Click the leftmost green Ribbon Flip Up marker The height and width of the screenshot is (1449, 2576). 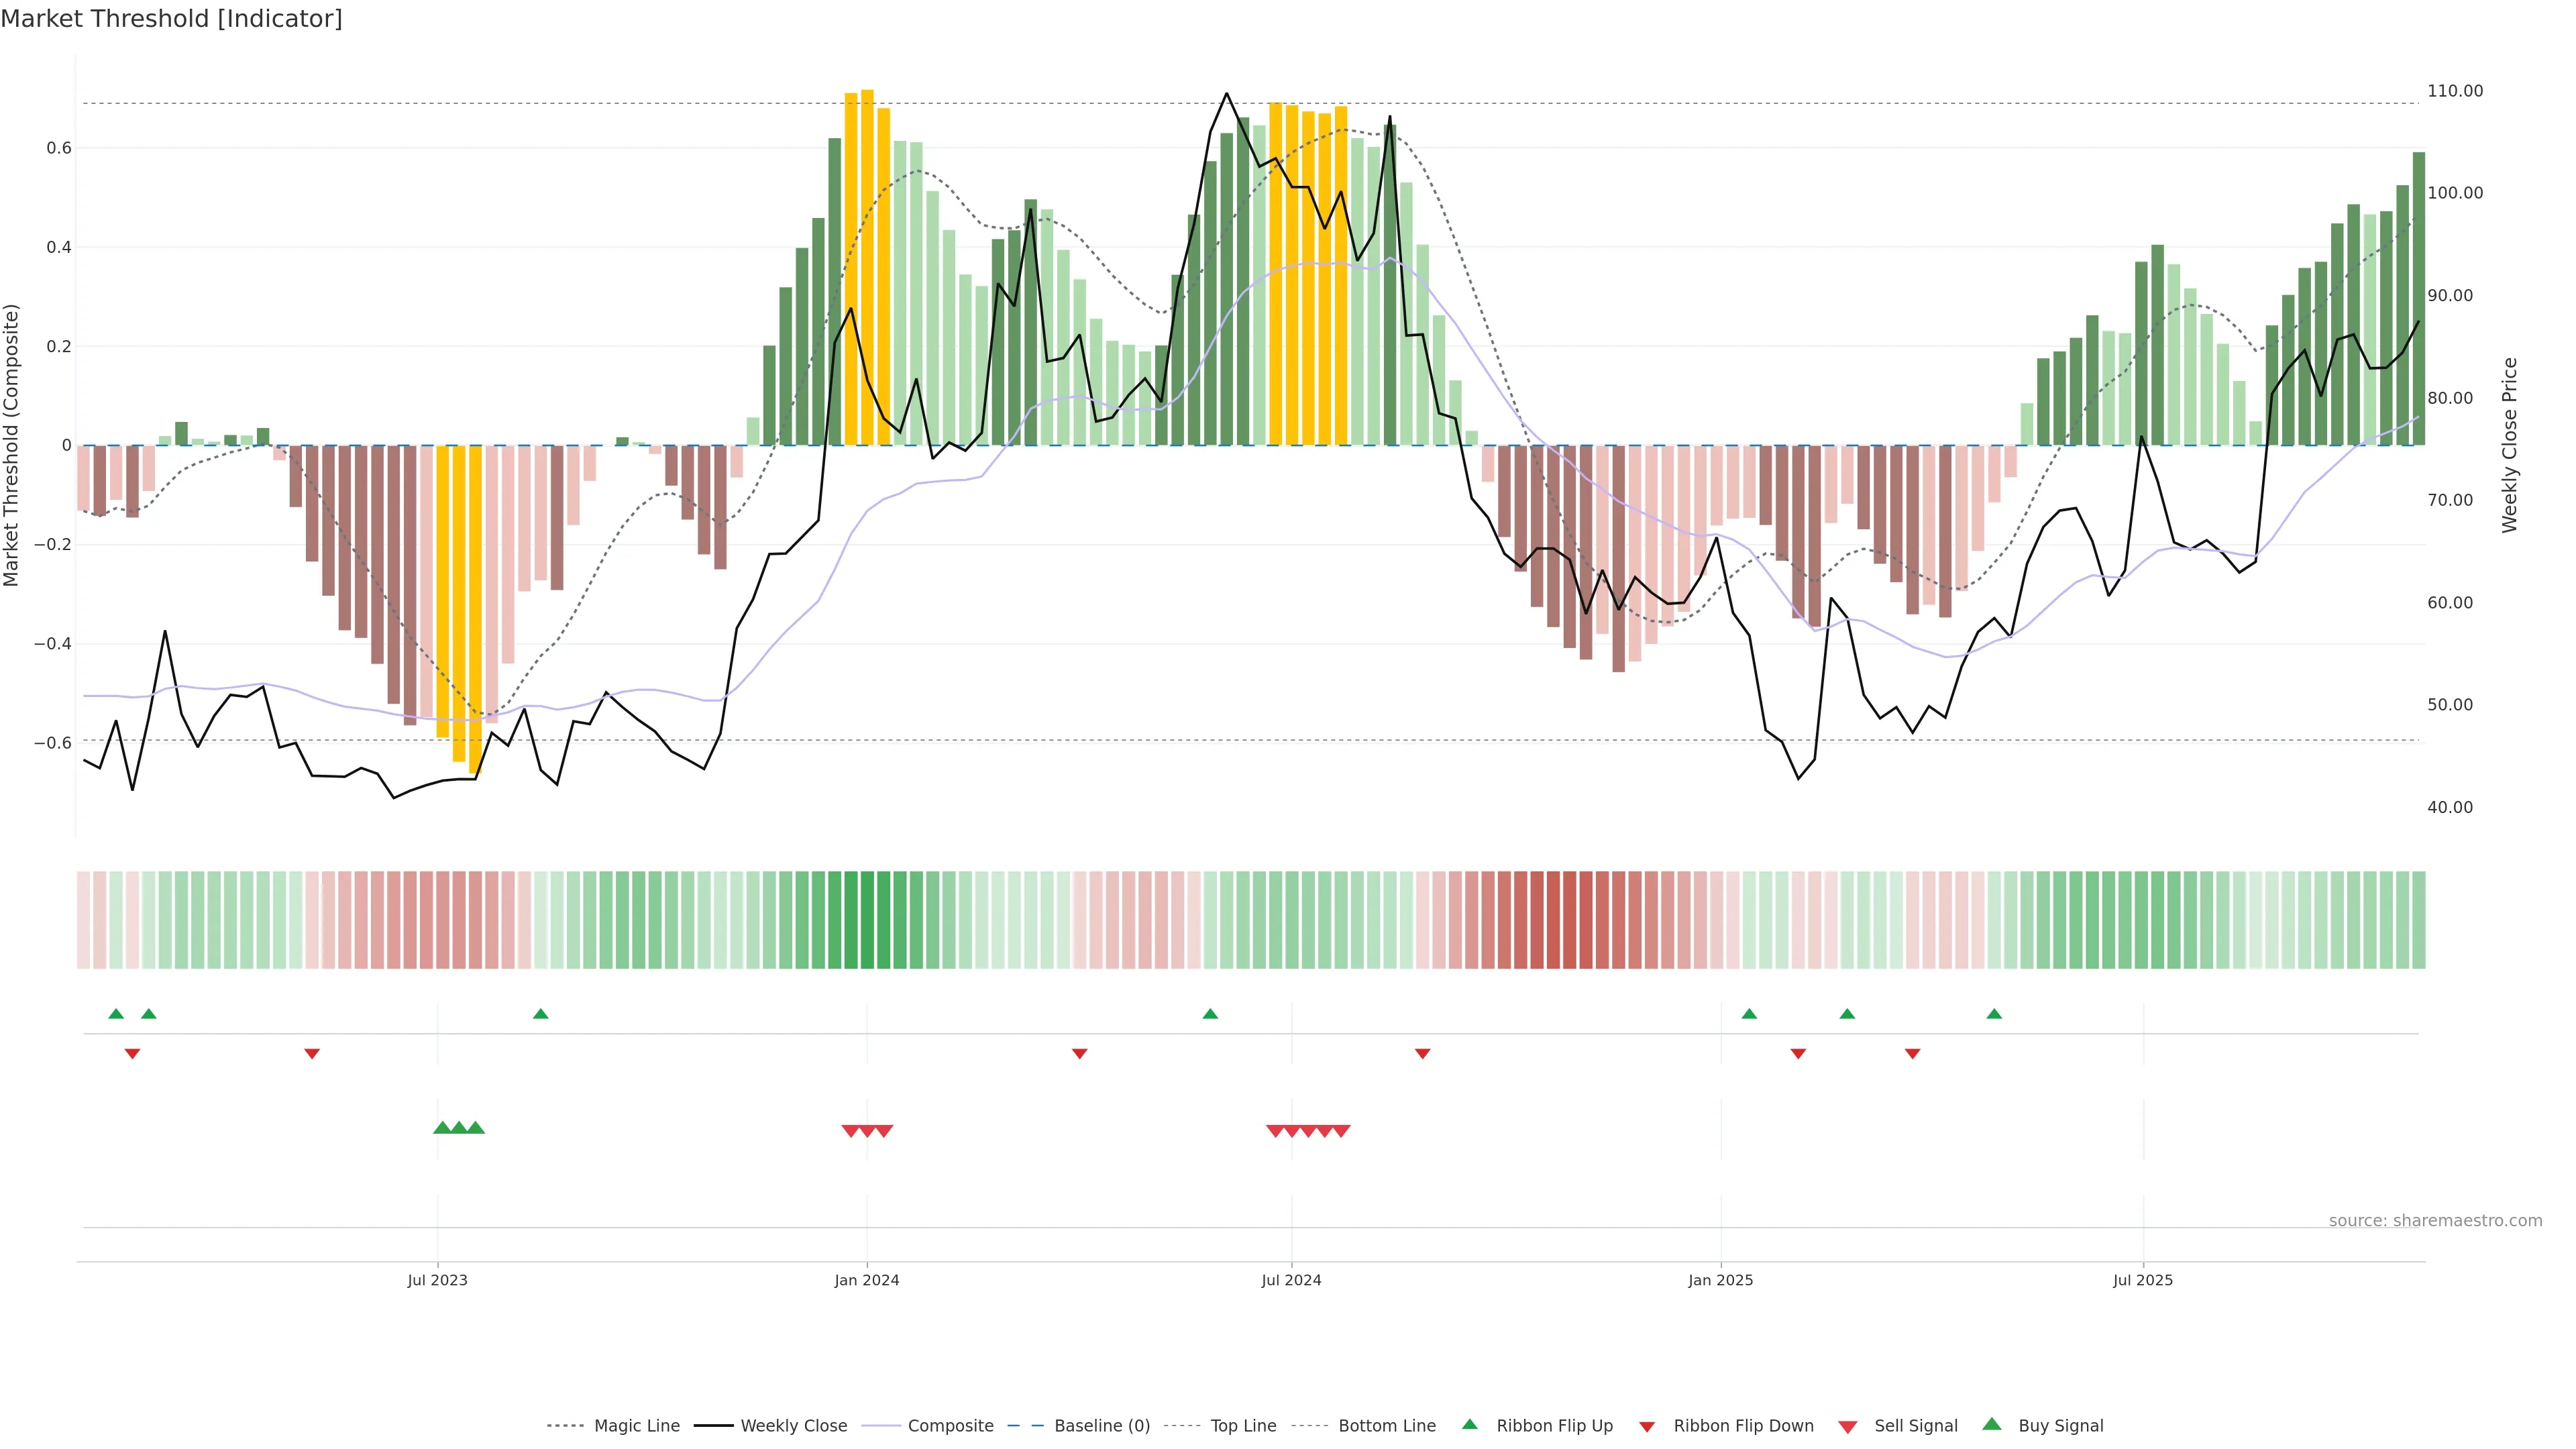click(x=116, y=1014)
